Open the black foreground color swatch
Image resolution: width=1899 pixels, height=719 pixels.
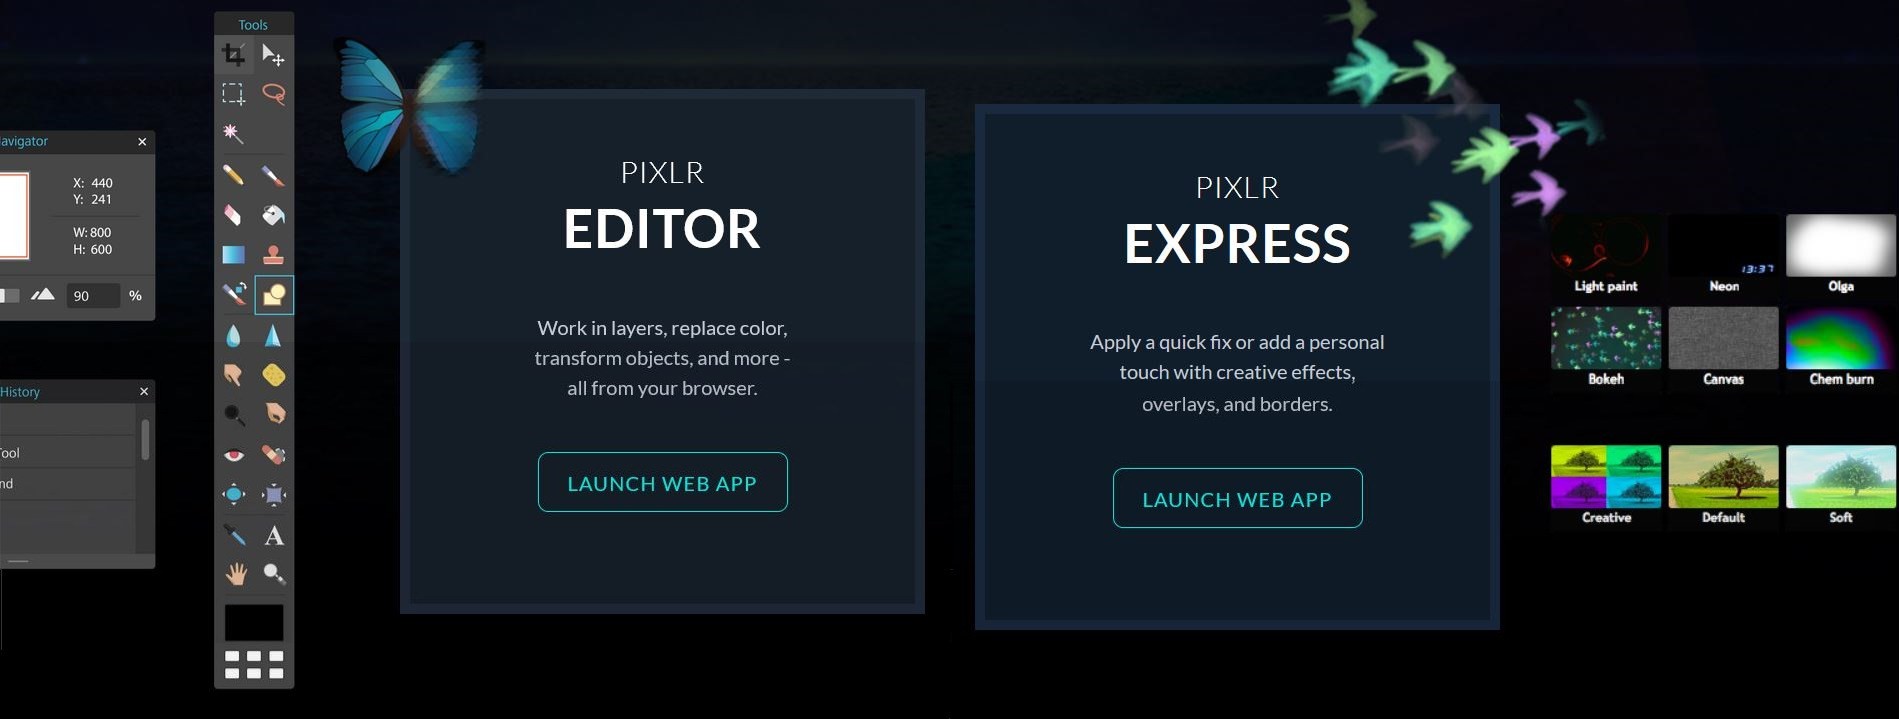(x=254, y=622)
